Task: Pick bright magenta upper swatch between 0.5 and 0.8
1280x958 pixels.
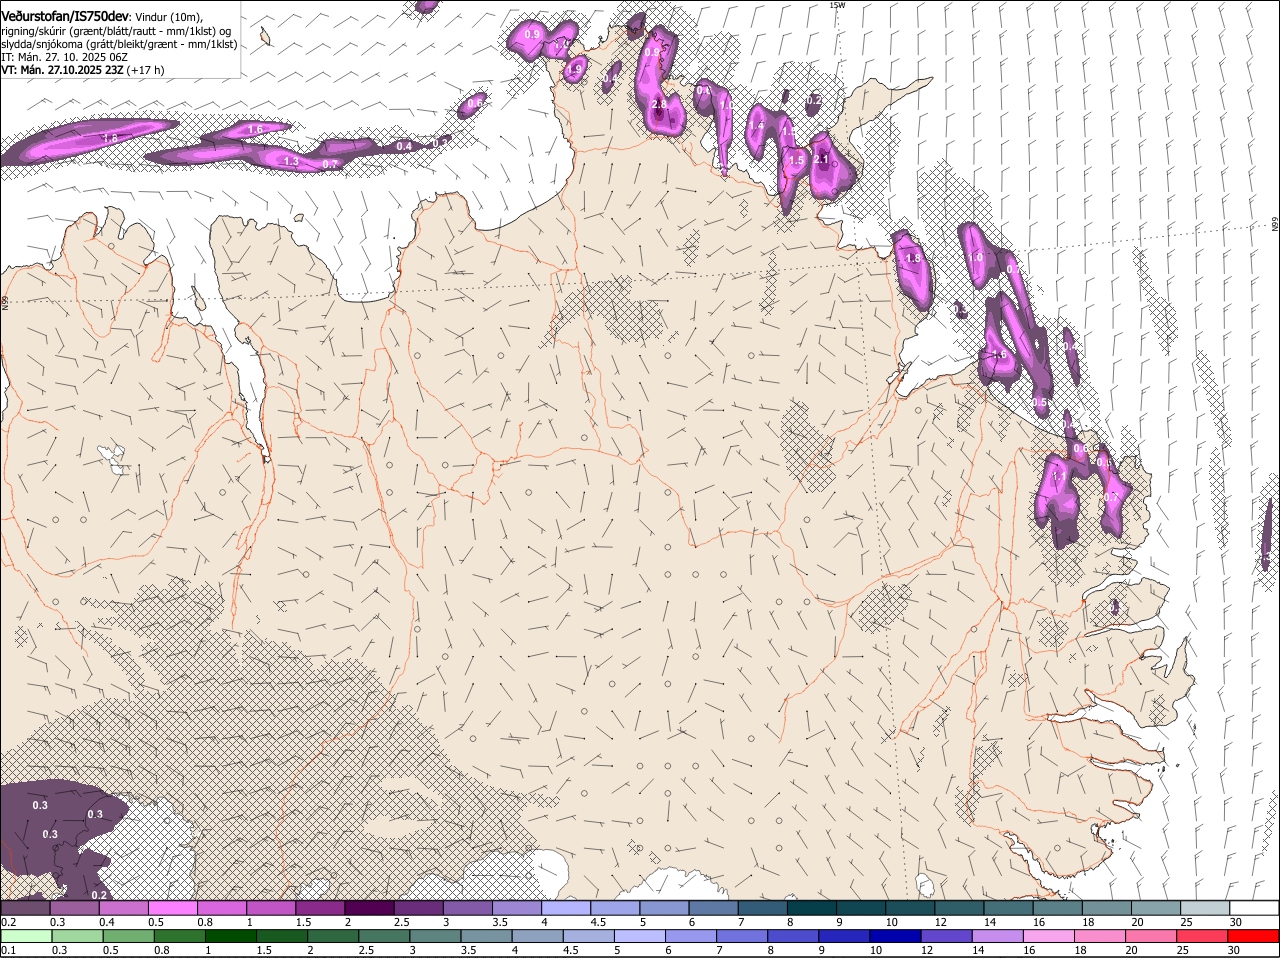Action: pos(172,908)
